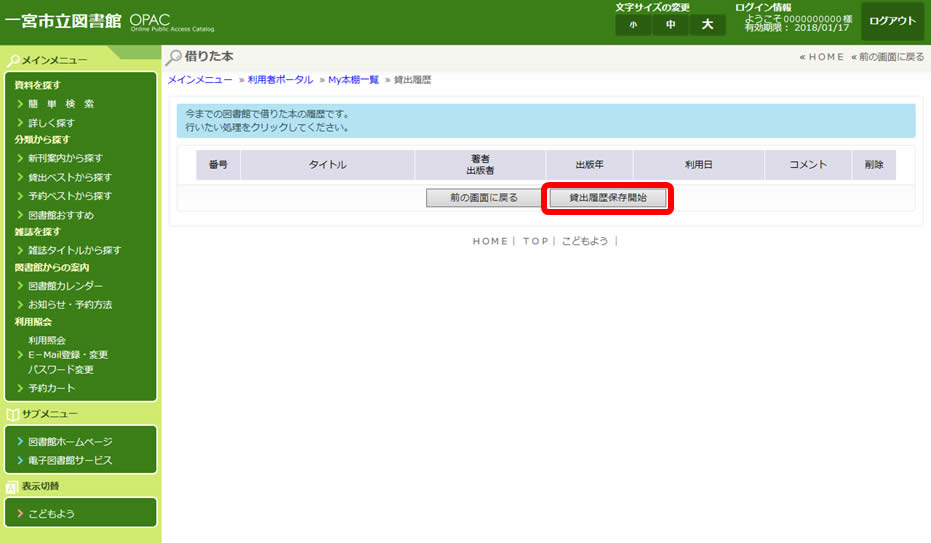Click the コメント column header
The image size is (931, 543).
coord(808,164)
